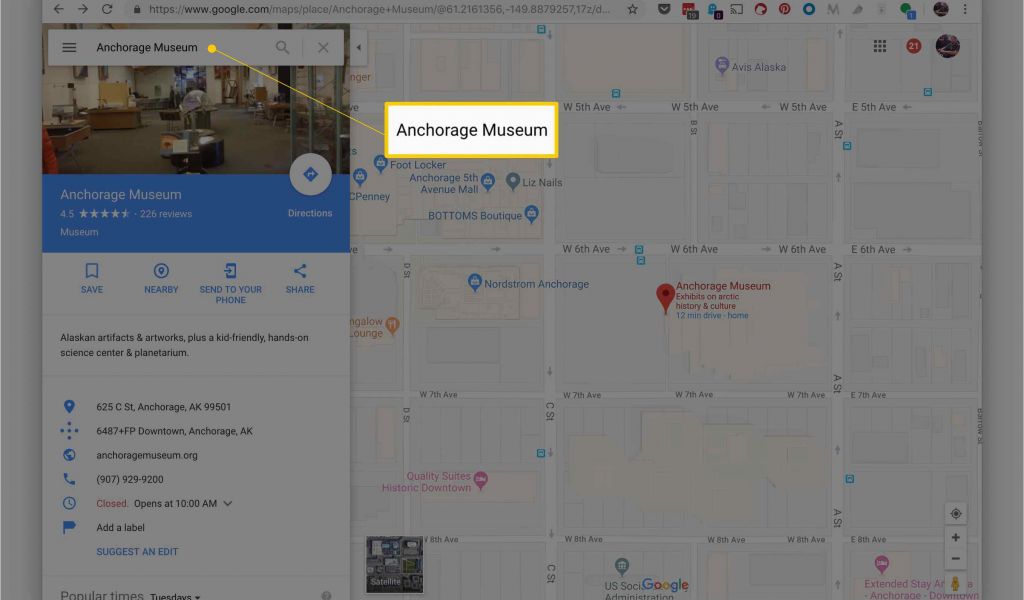
Task: Click the Cast extension icon
Action: tap(737, 9)
